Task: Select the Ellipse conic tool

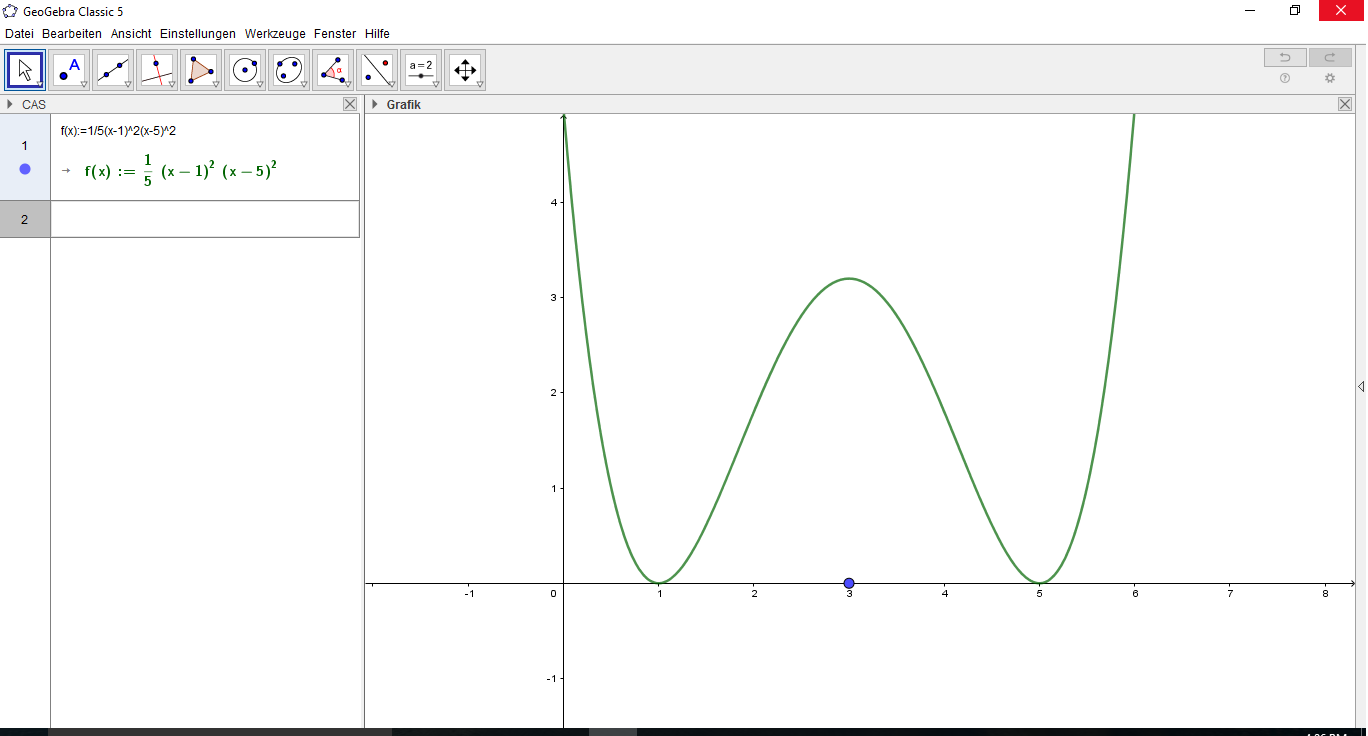Action: coord(289,70)
